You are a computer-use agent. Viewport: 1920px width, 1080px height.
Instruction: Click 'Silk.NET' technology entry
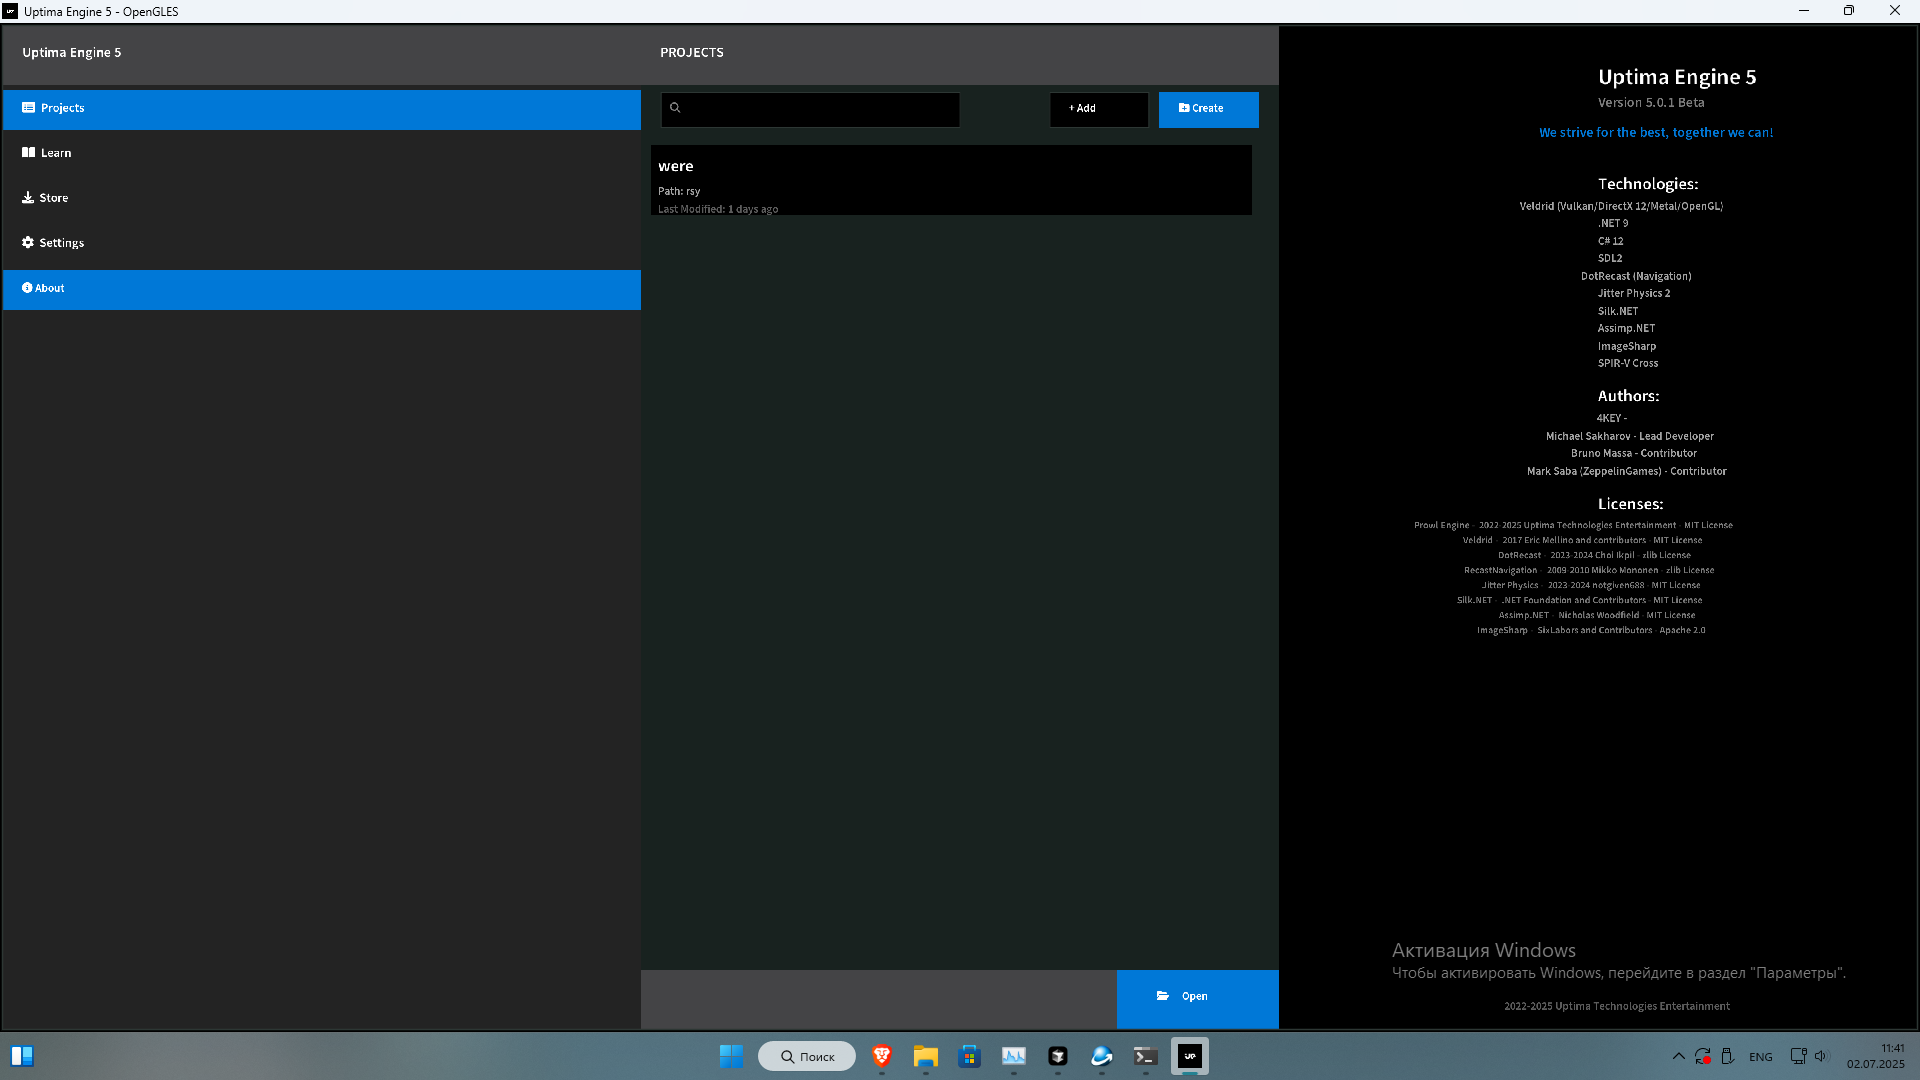pos(1618,312)
